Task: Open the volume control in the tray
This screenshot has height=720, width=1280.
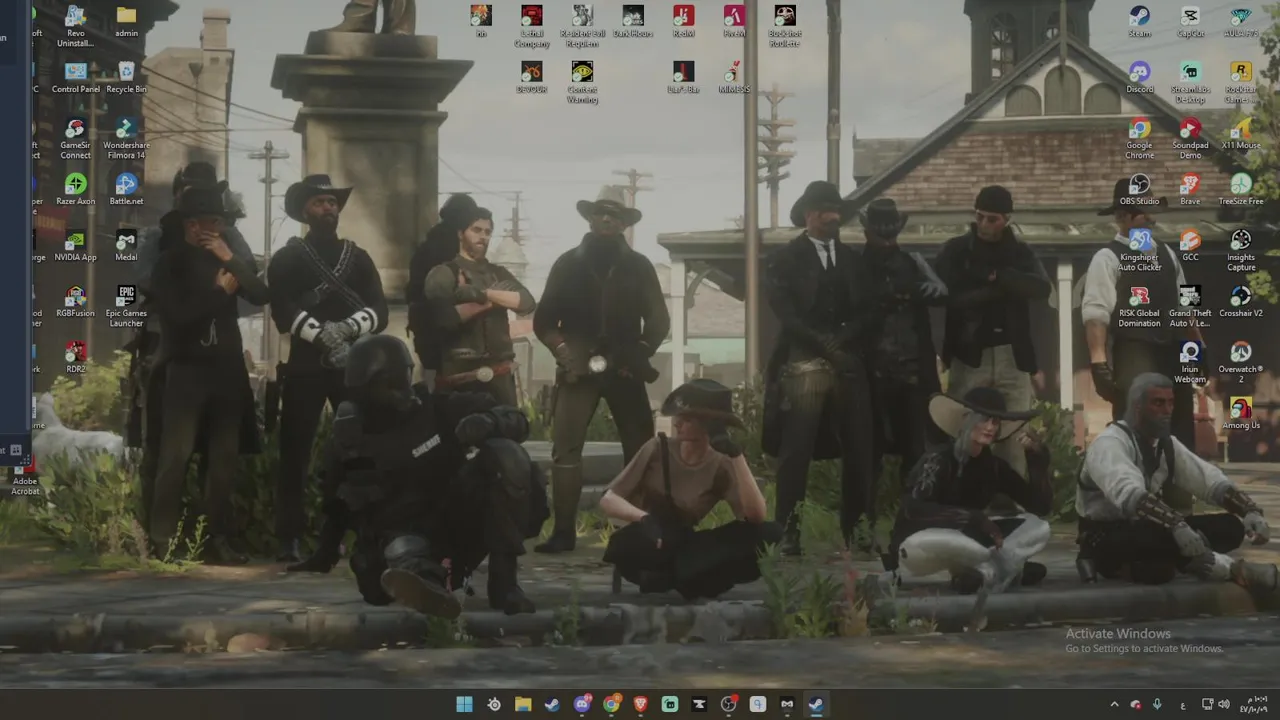Action: coord(1223,704)
